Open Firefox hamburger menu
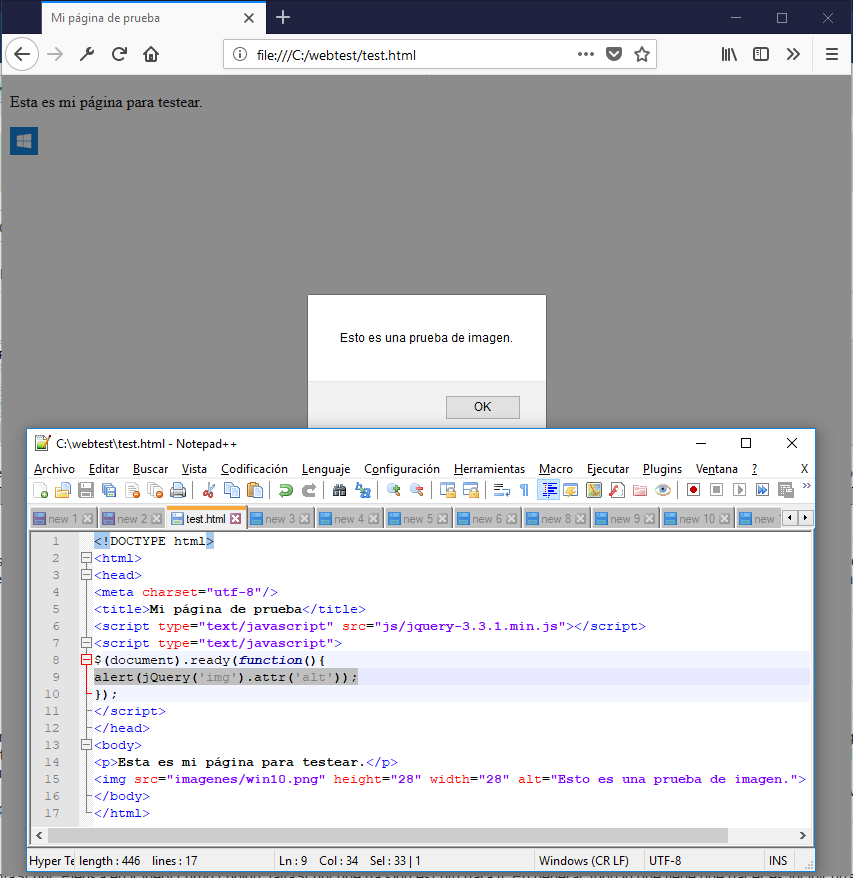 (832, 54)
